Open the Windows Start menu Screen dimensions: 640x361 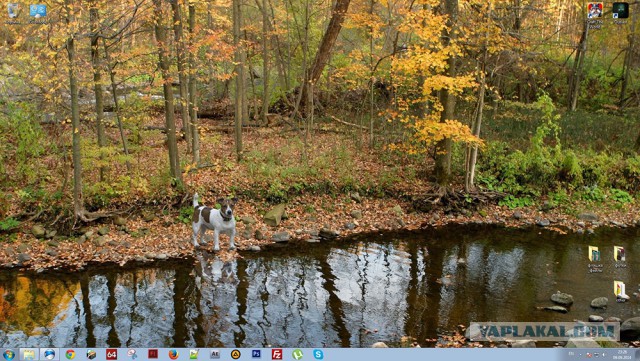pos(8,354)
